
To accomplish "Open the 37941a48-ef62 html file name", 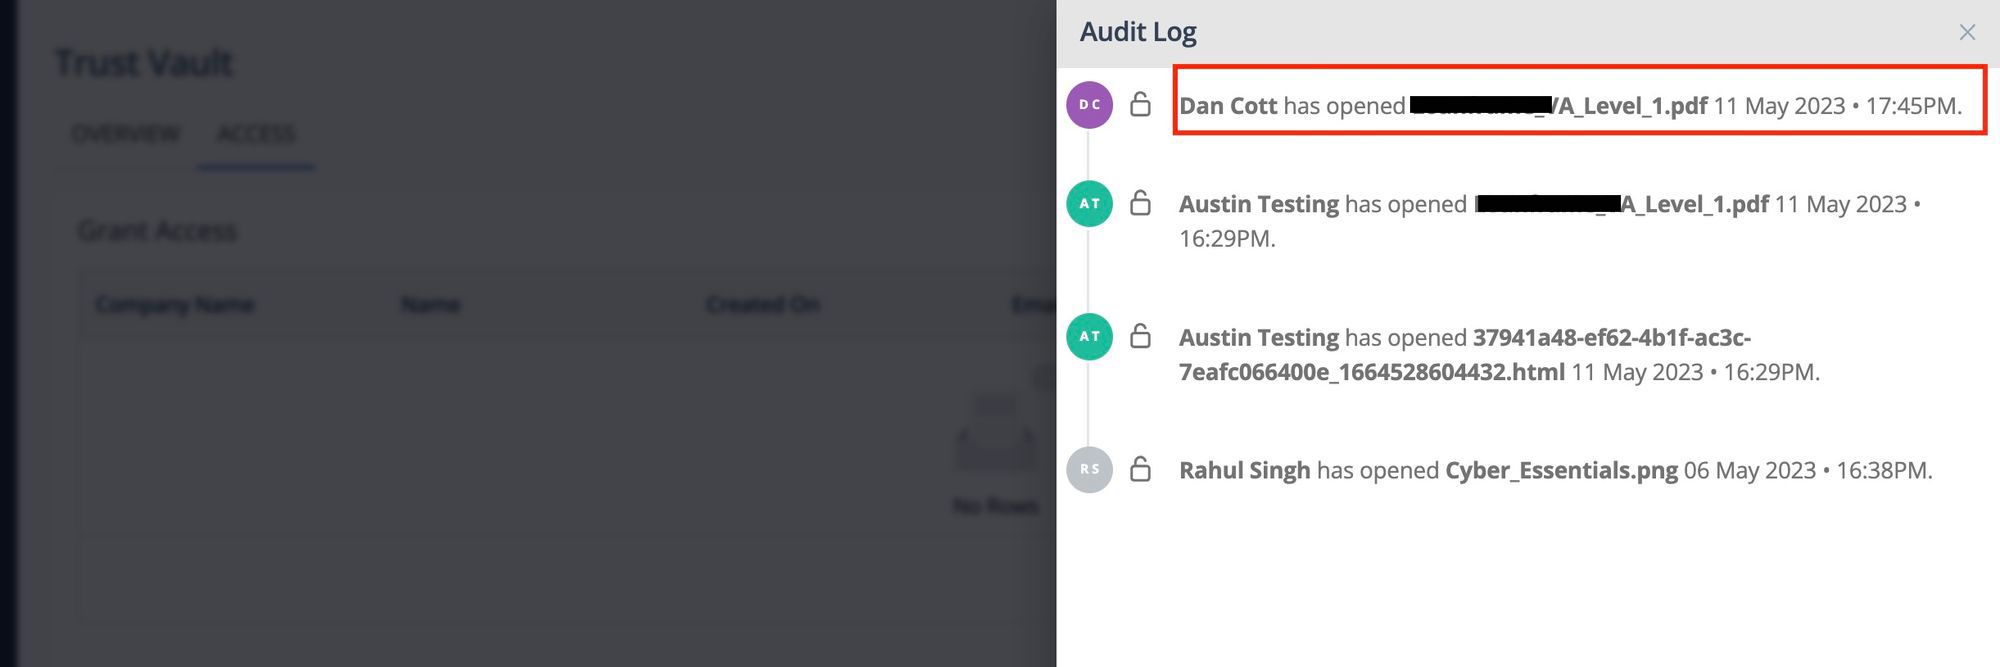I will [1465, 355].
